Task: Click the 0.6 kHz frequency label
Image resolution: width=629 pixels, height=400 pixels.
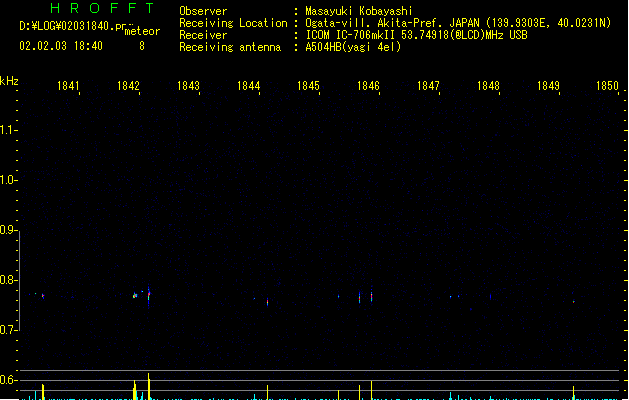Action: click(x=8, y=380)
